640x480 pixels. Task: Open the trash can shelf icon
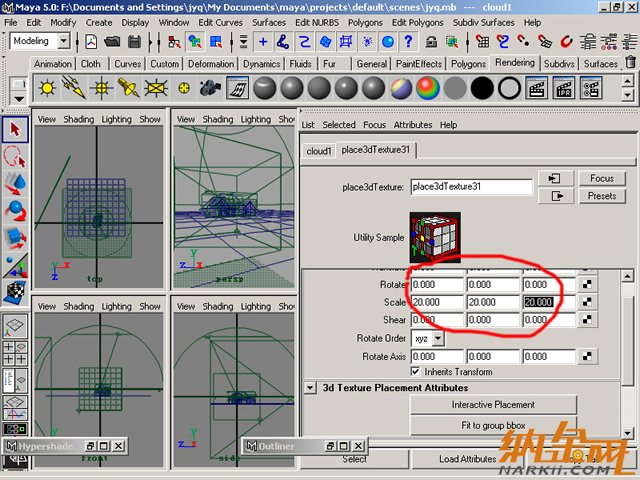[630, 62]
